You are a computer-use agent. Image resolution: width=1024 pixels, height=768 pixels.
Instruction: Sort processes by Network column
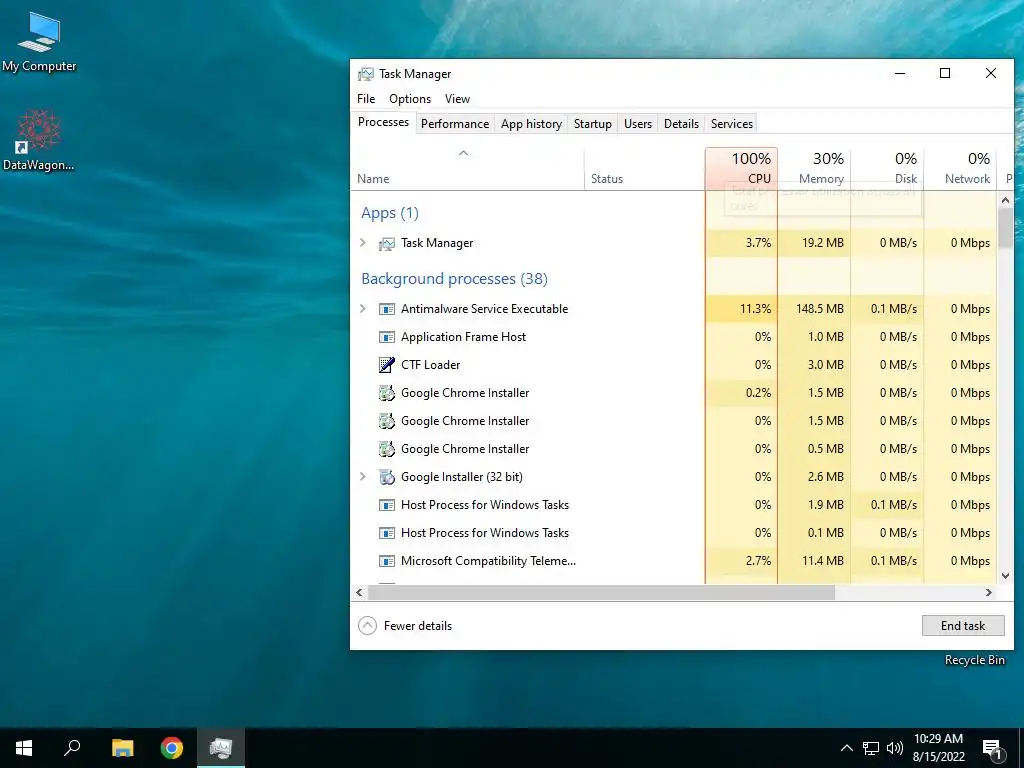(961, 168)
